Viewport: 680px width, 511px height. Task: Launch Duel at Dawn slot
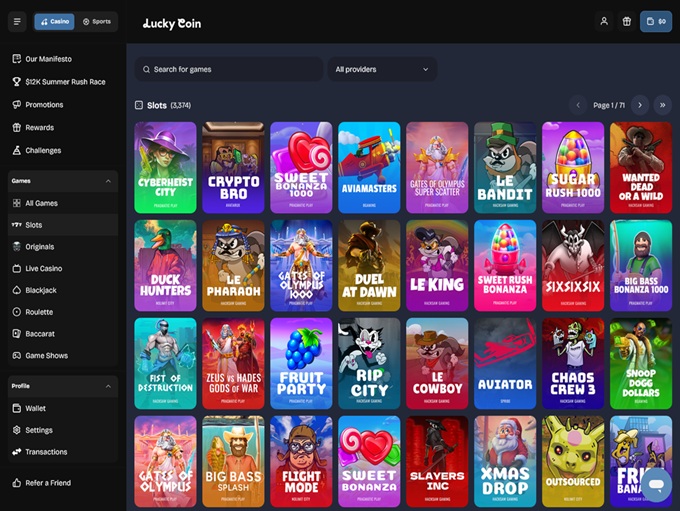click(x=369, y=265)
